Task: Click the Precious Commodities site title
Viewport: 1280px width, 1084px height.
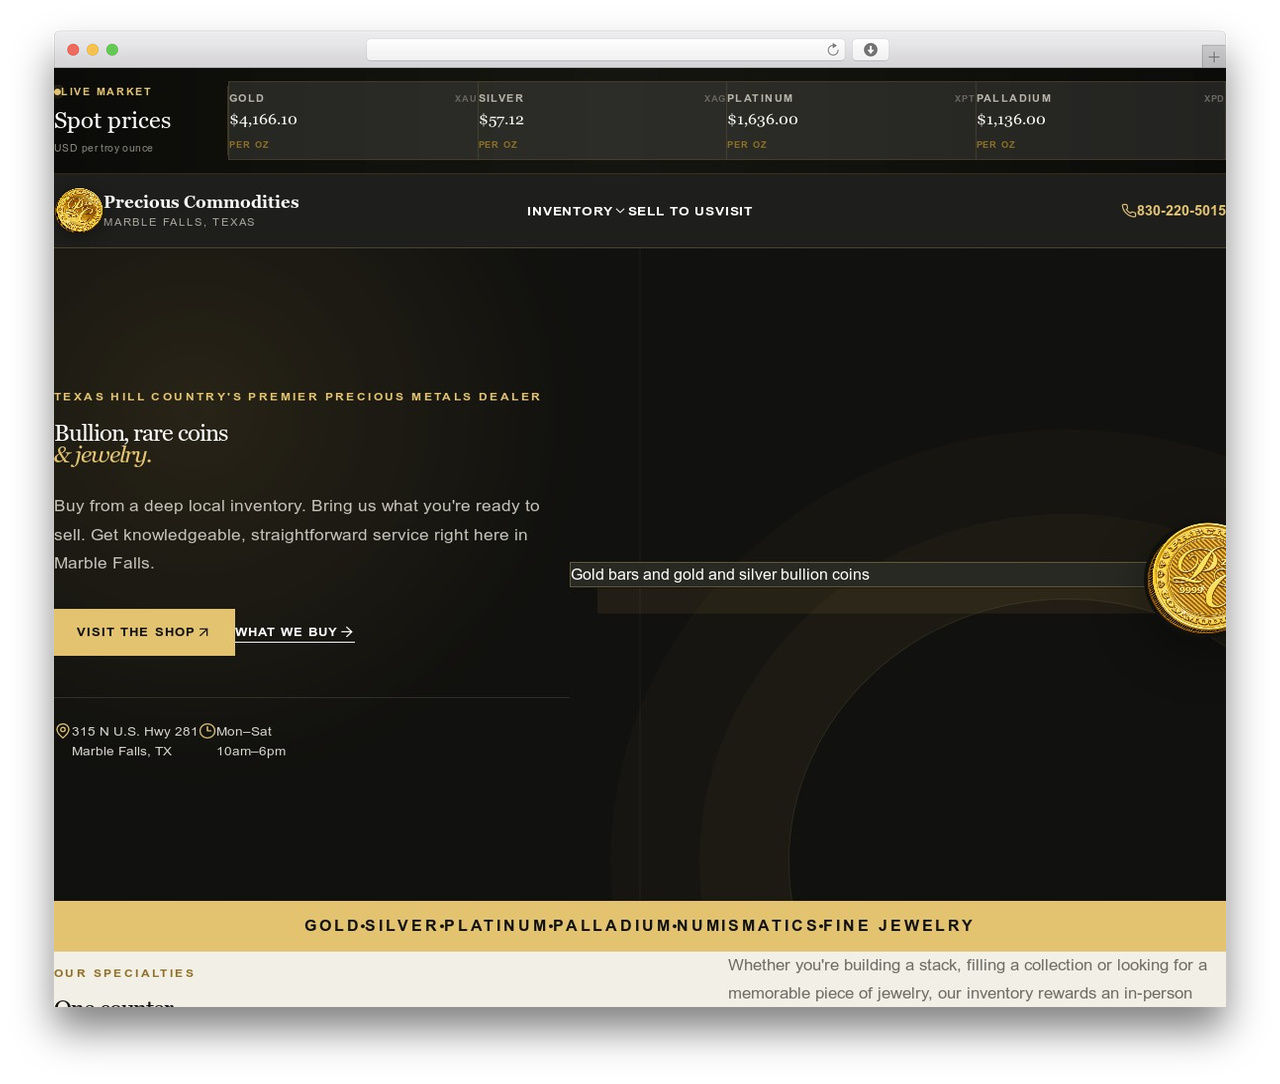Action: coord(201,202)
